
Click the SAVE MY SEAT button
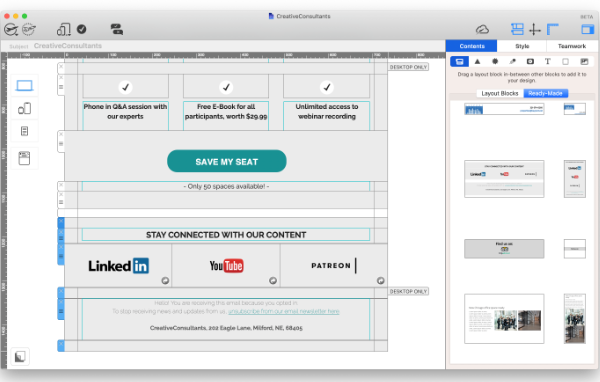[x=227, y=162]
